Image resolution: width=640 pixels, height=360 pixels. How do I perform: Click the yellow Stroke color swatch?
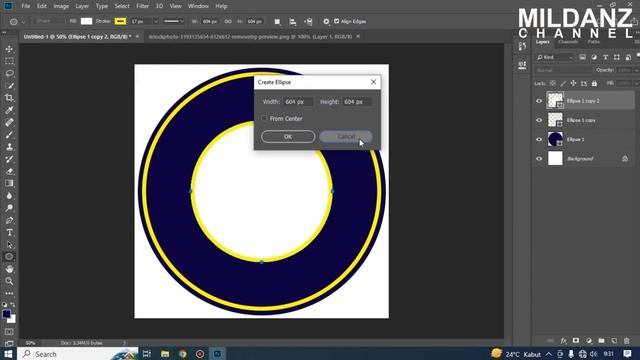(x=120, y=21)
